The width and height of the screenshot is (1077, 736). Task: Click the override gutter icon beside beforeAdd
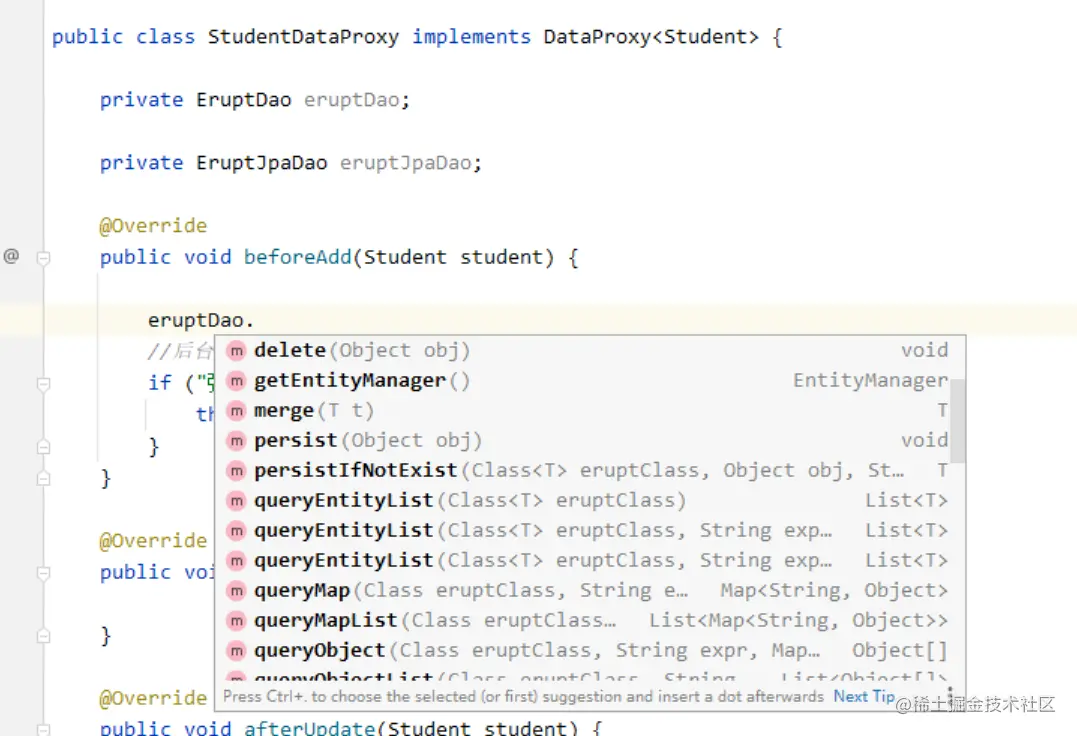click(11, 257)
